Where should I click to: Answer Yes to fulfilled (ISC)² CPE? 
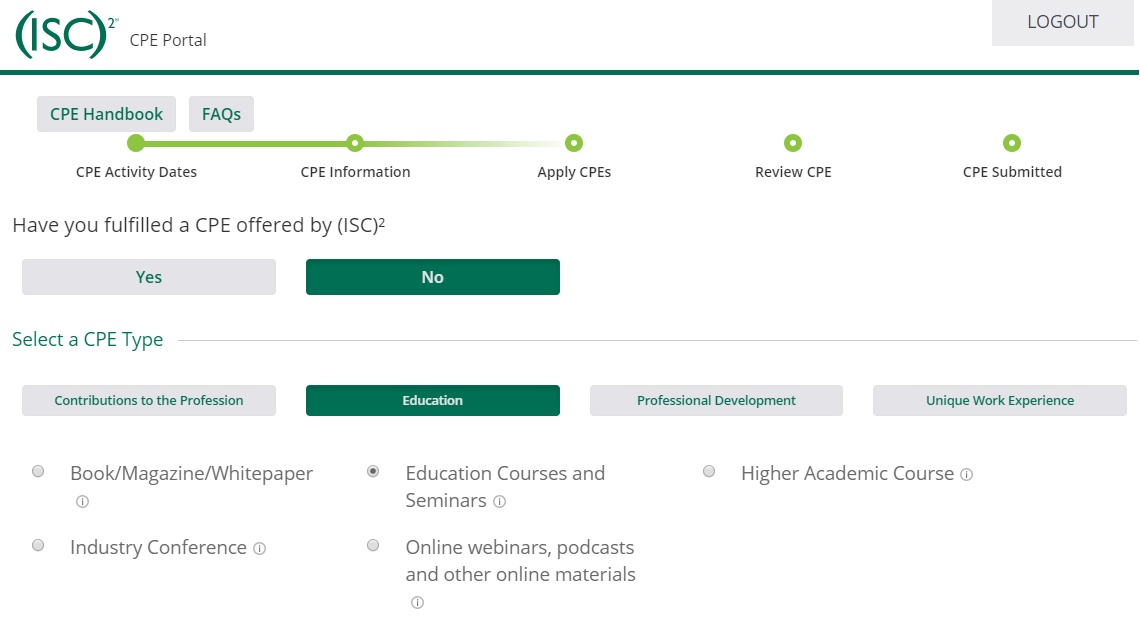tap(149, 277)
